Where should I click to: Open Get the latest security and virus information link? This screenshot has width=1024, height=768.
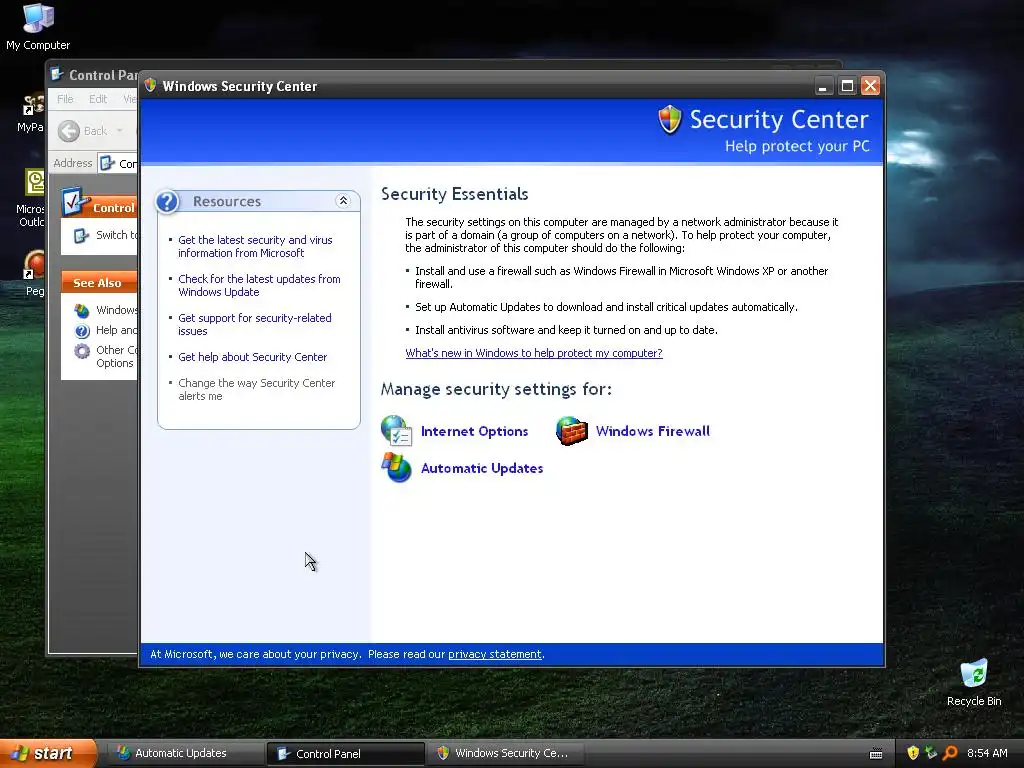(255, 246)
